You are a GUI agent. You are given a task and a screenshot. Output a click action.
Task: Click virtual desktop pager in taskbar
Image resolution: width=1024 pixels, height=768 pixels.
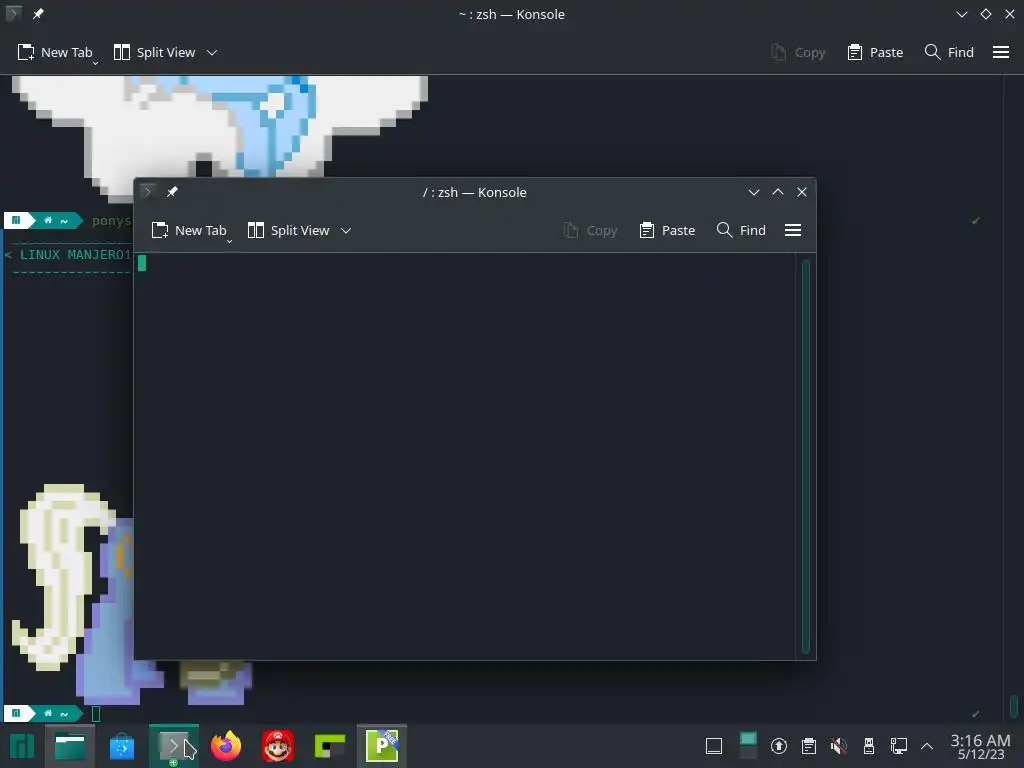tap(748, 746)
